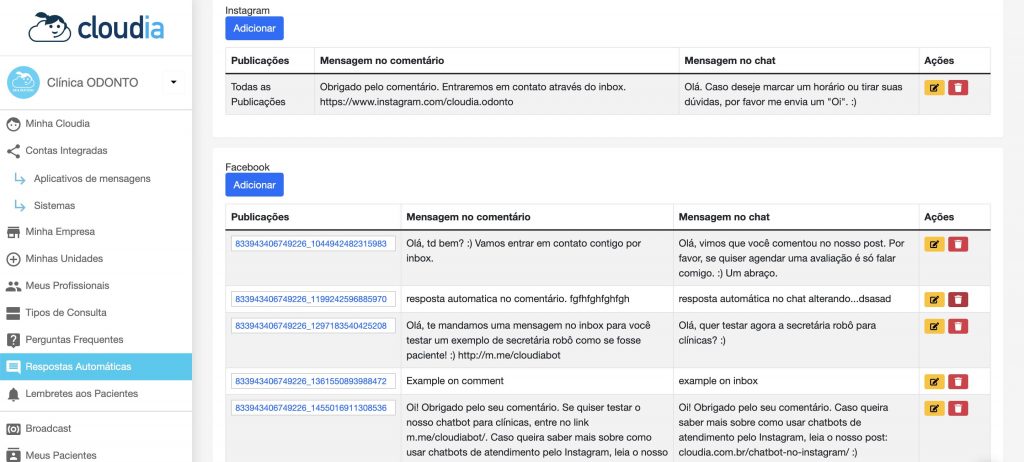Click the Instagram section label
This screenshot has width=1024, height=462.
click(x=247, y=10)
